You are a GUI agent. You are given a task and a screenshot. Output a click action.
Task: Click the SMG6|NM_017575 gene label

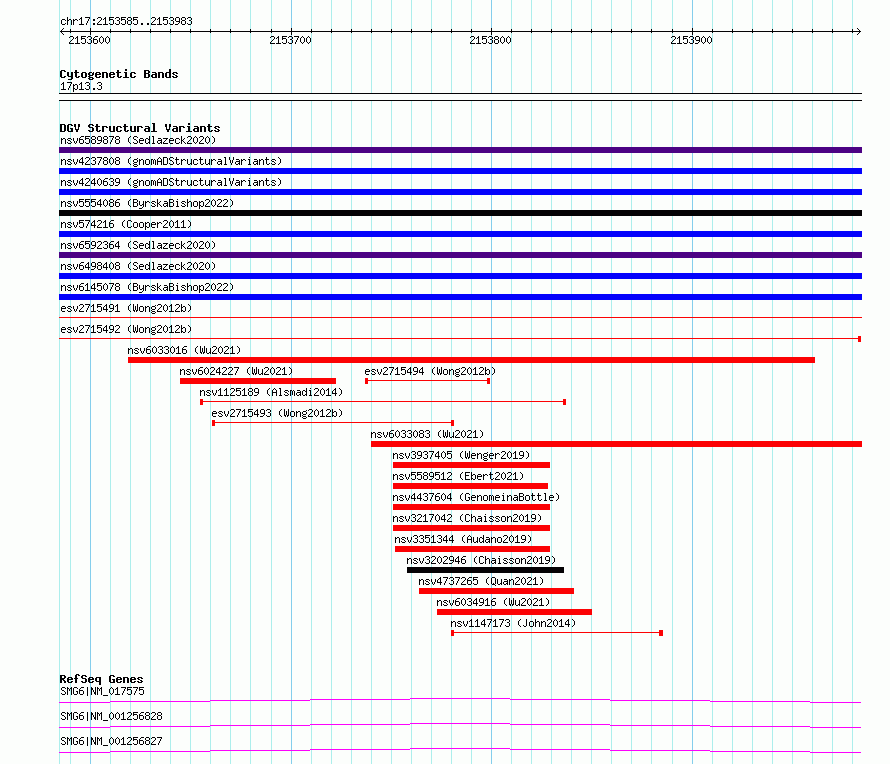click(x=102, y=691)
